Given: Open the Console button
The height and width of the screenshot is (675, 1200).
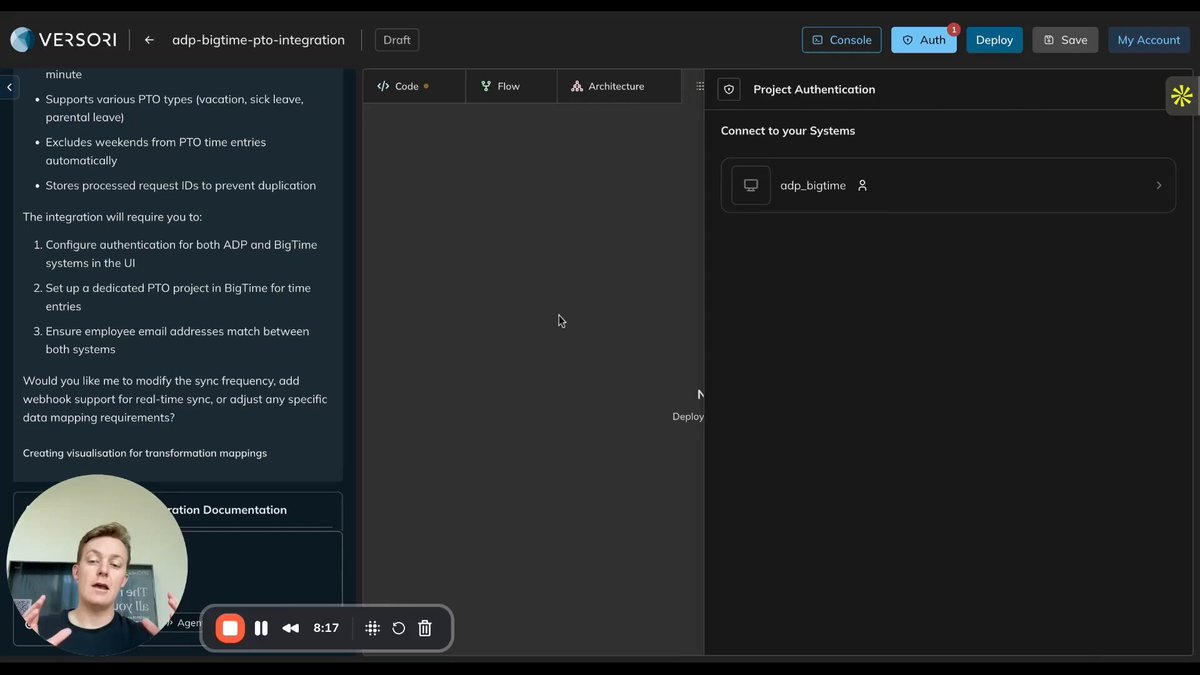Looking at the screenshot, I should pos(841,40).
